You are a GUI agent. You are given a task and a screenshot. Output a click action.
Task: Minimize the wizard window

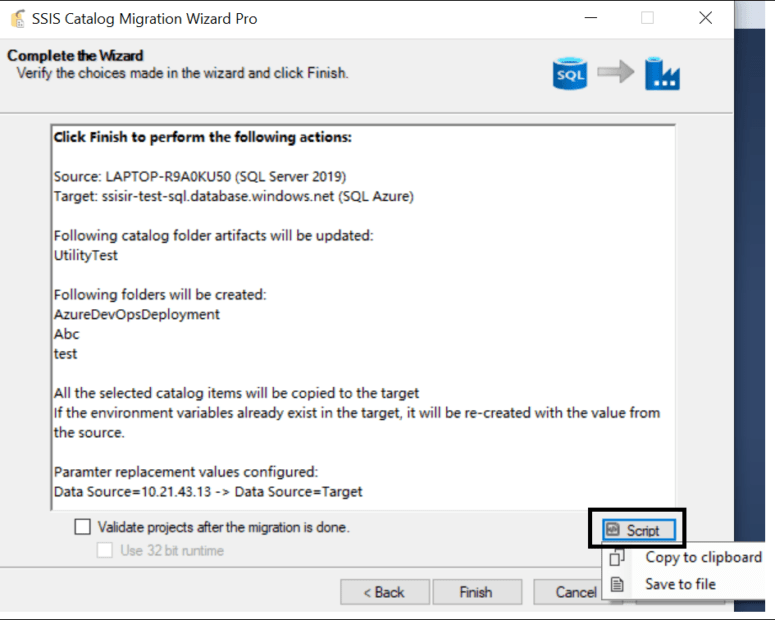[x=591, y=18]
